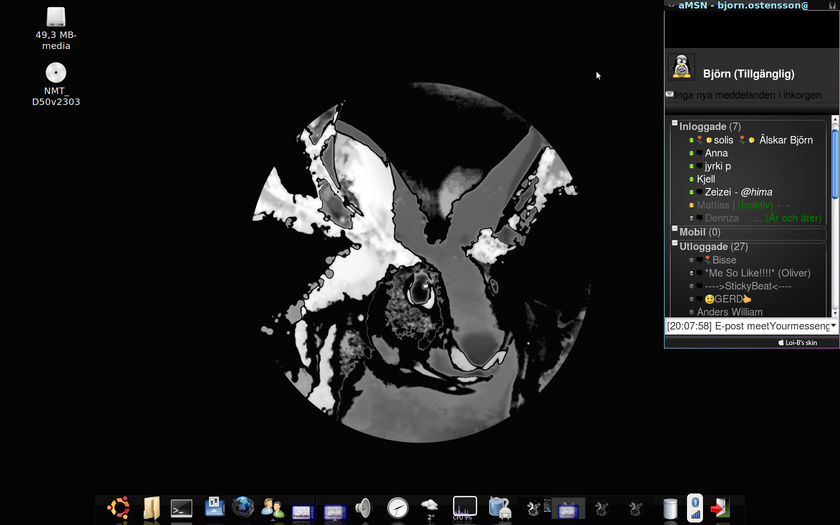840x525 pixels.
Task: Open the two-people contacts icon in dock
Action: (273, 508)
